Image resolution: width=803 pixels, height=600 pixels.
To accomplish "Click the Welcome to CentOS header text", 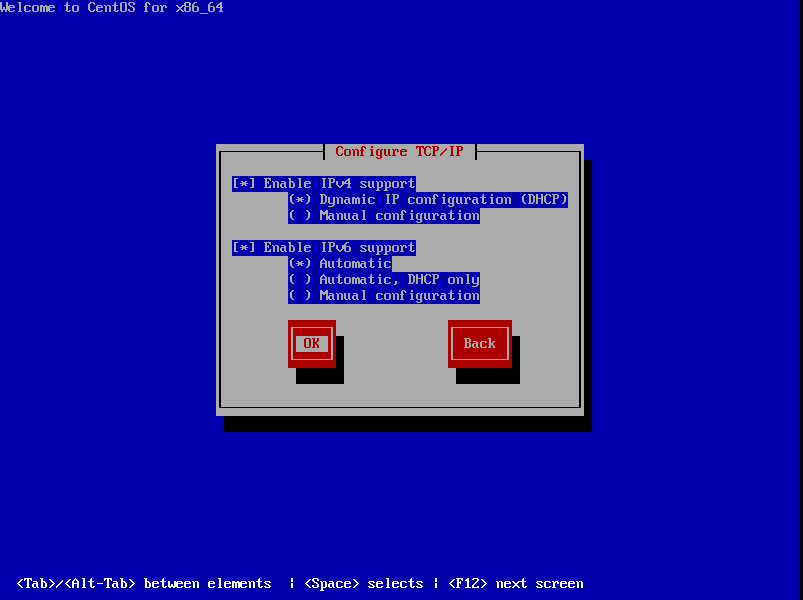I will [x=112, y=8].
